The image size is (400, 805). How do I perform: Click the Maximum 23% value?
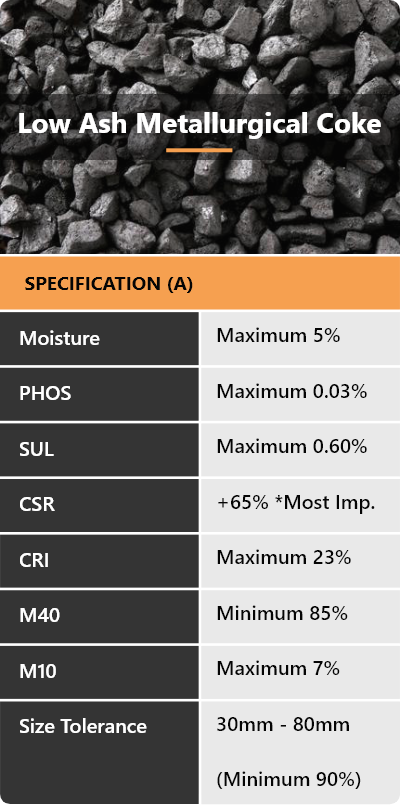click(x=283, y=558)
